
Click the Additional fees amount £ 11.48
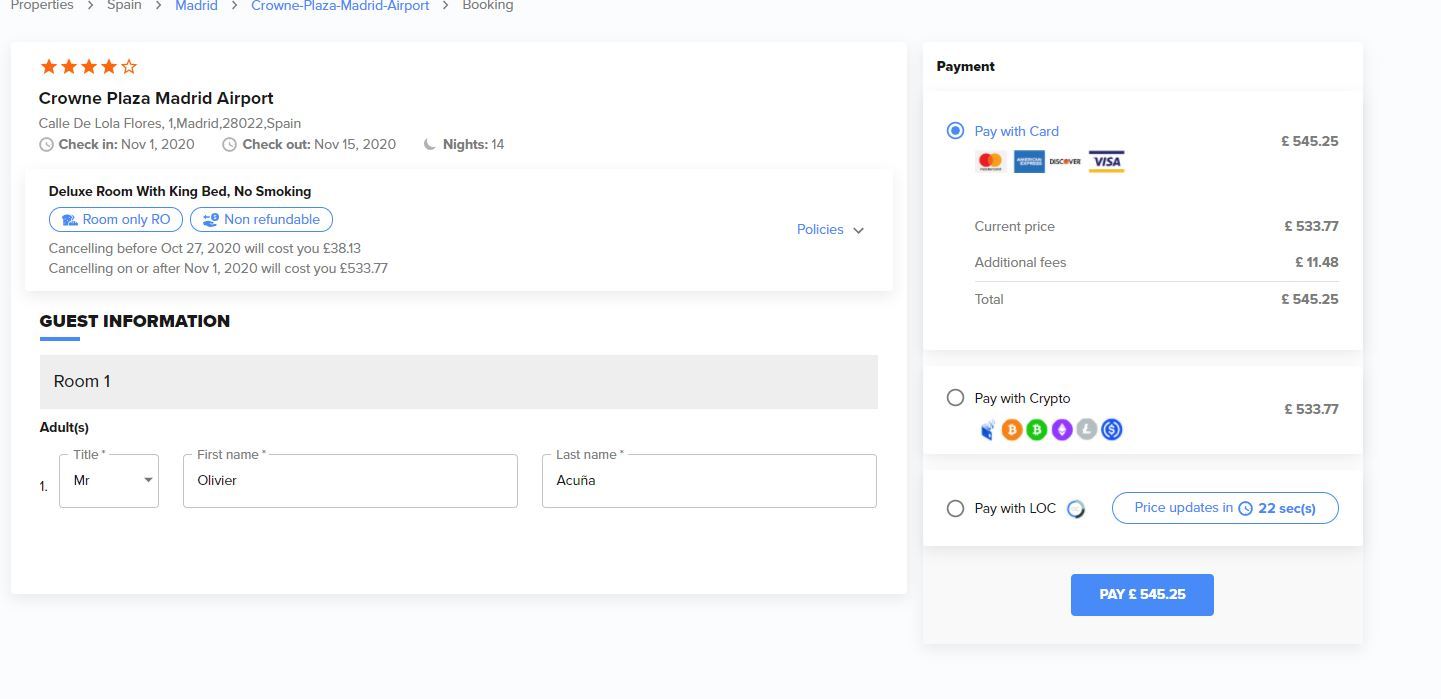tap(1316, 263)
